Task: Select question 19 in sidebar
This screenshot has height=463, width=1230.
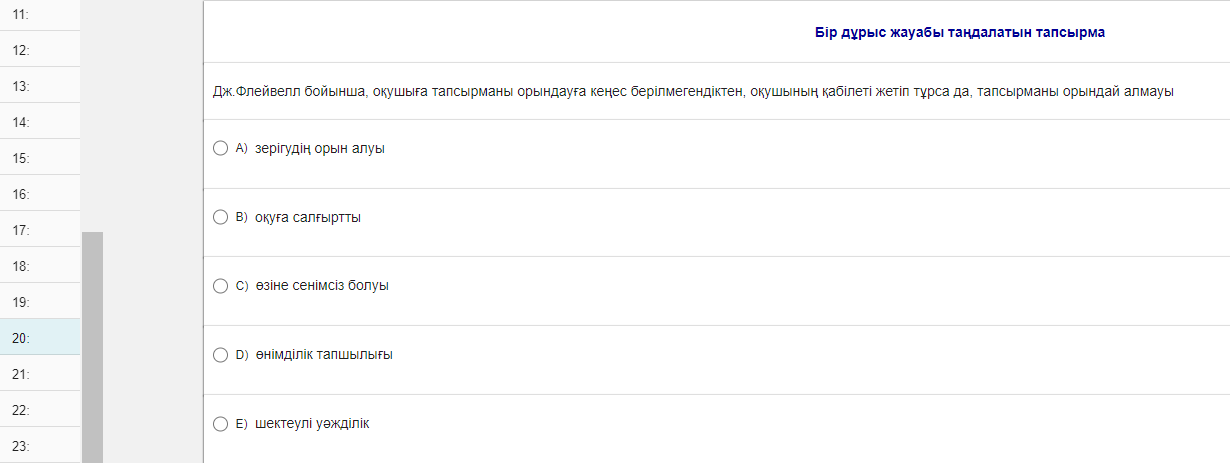Action: 40,302
